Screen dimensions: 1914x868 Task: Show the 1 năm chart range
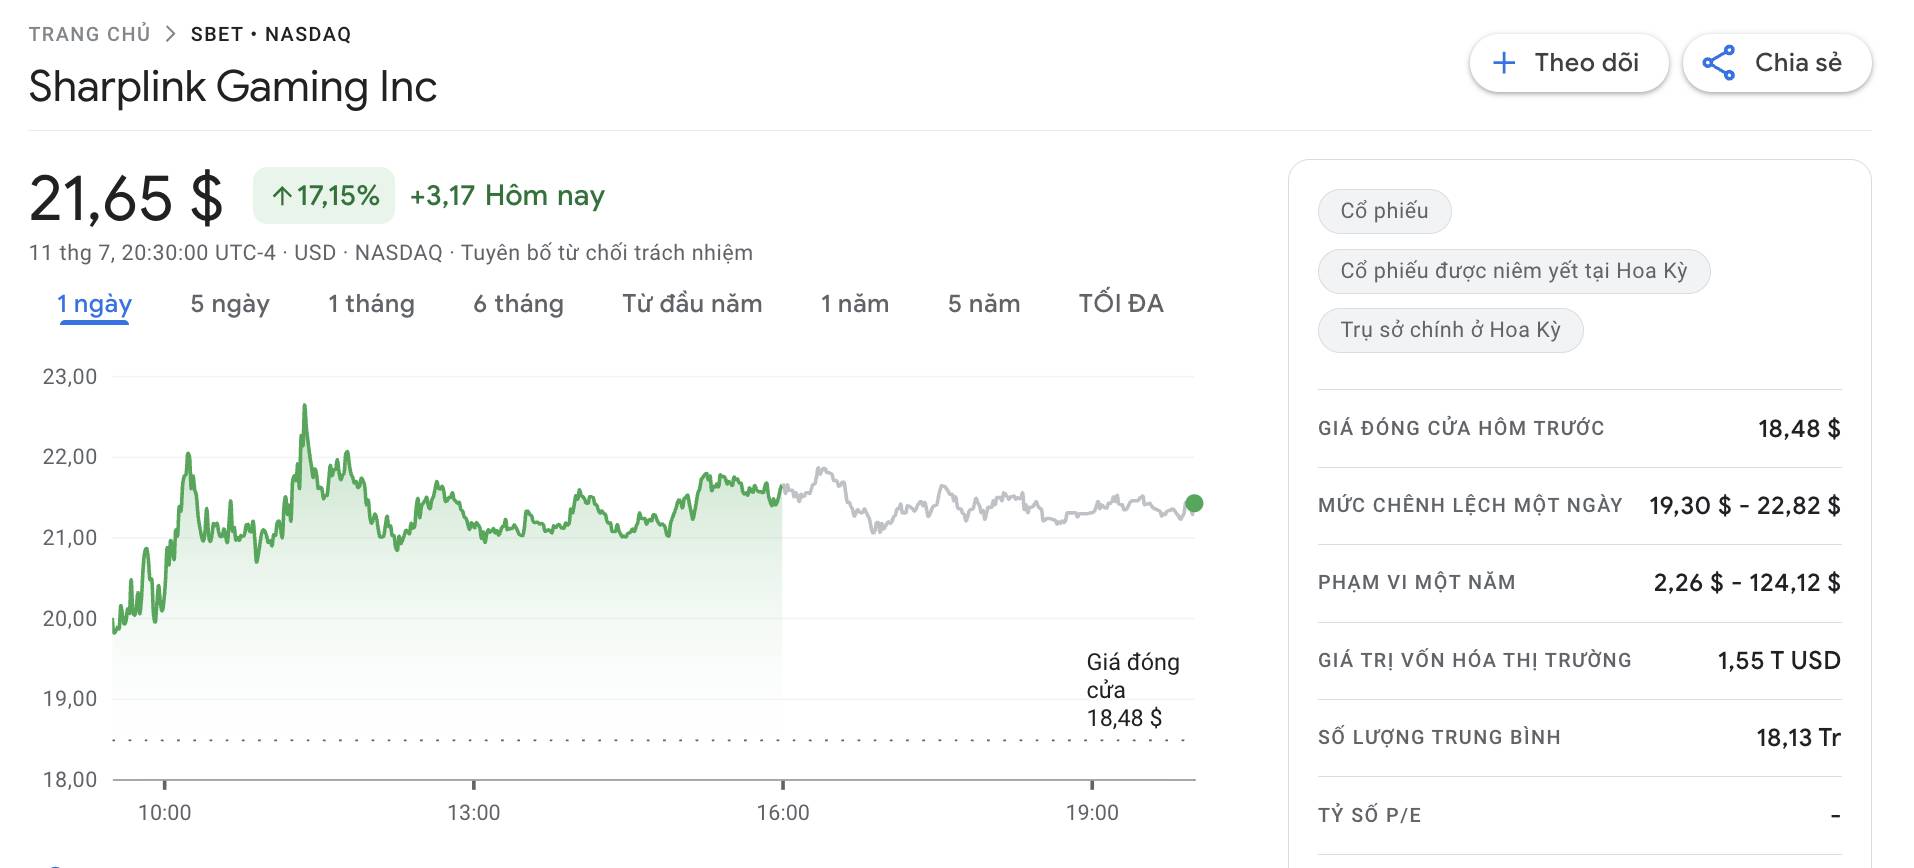point(855,304)
